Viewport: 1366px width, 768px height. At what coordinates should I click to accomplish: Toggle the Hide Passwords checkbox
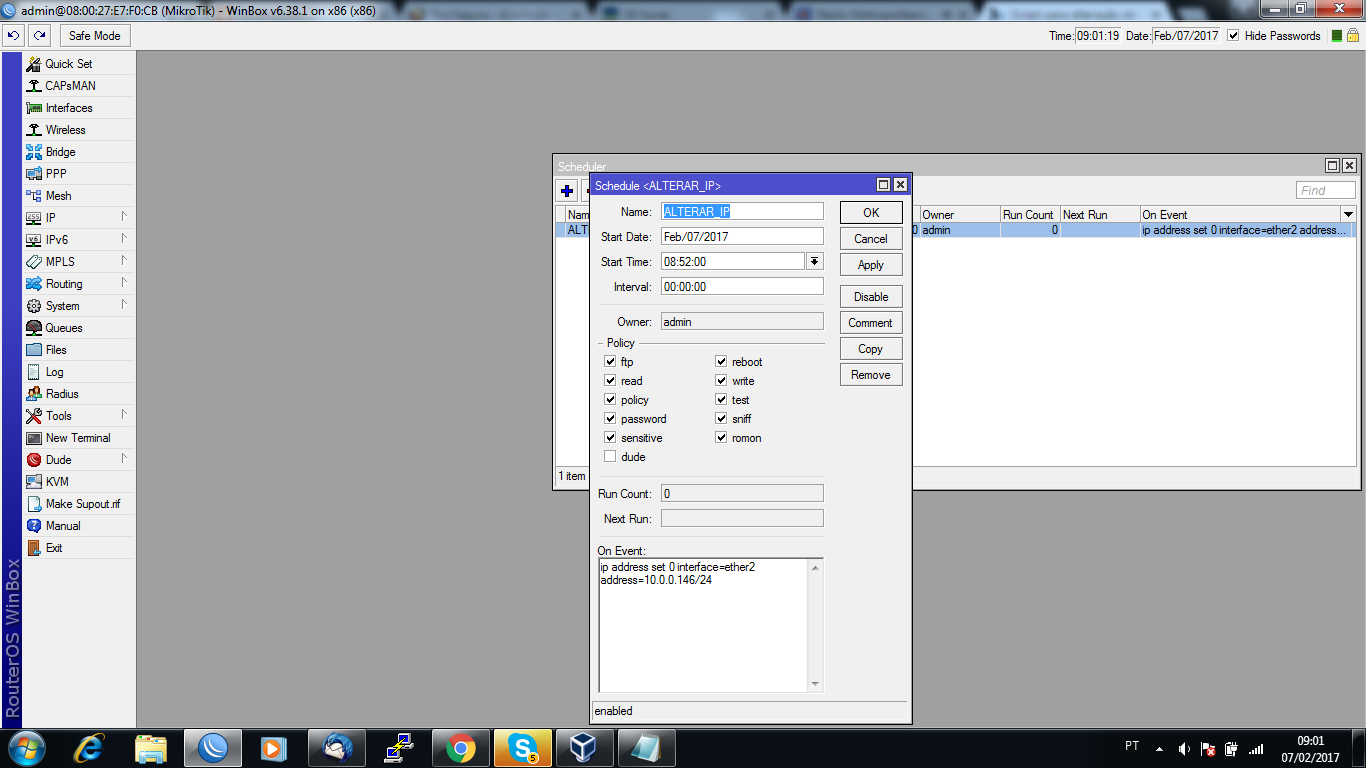tap(1233, 36)
